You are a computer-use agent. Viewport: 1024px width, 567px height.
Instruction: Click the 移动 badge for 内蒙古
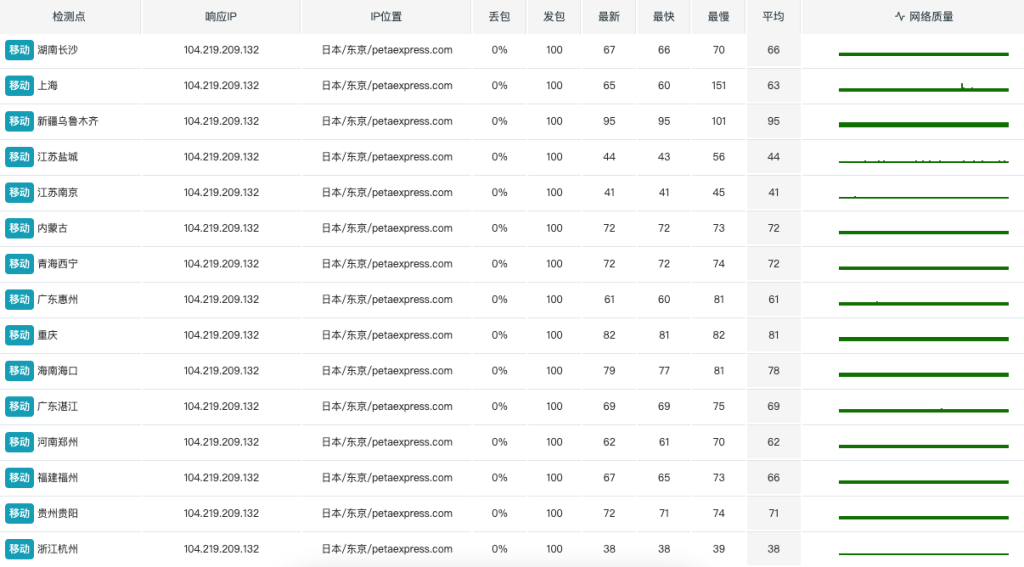[19, 228]
